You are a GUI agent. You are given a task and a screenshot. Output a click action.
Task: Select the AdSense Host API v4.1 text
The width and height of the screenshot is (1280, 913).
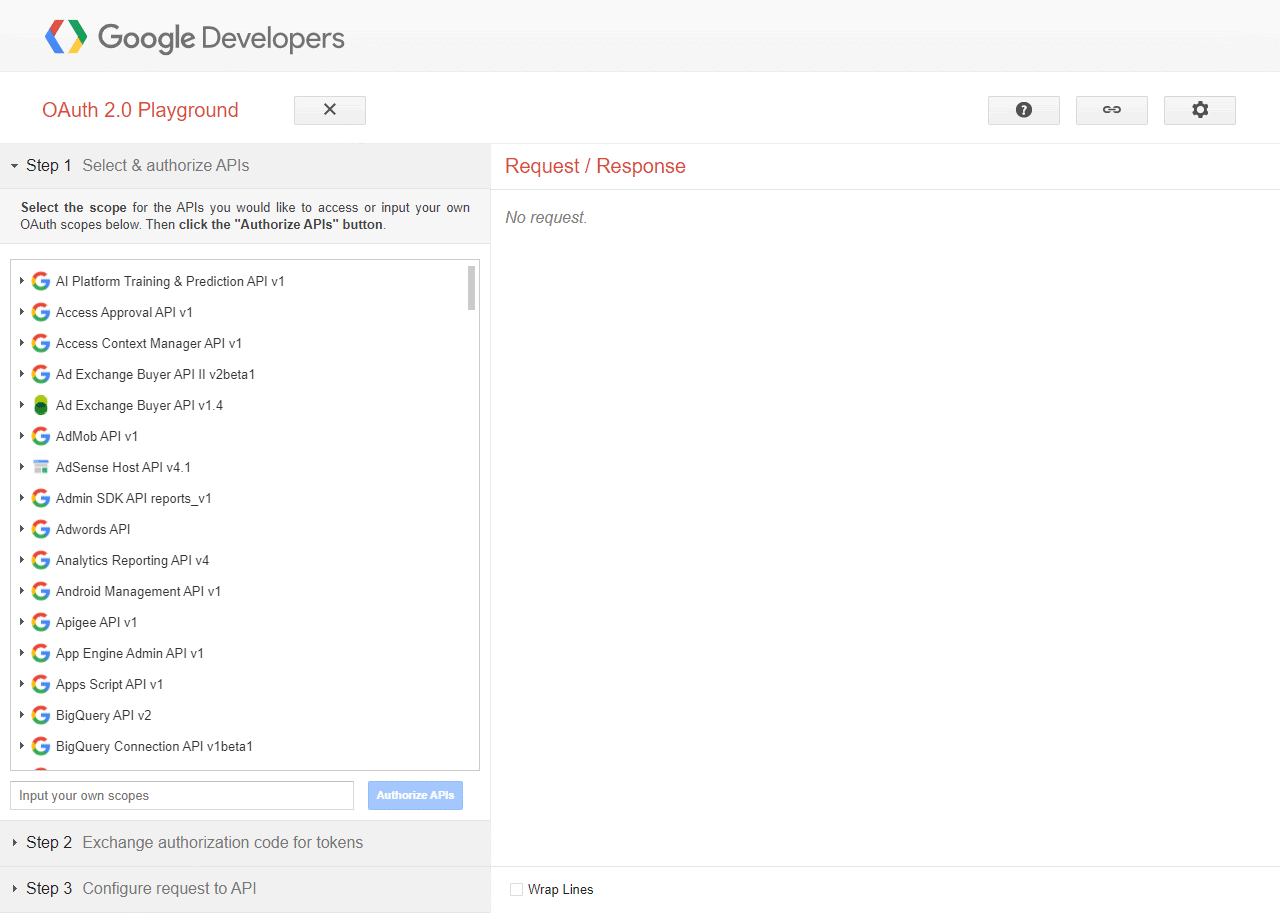123,467
